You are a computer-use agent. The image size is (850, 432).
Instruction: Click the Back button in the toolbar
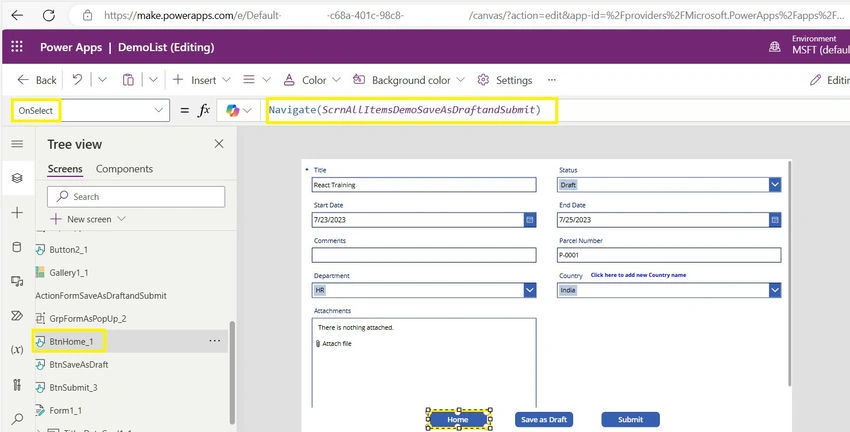[37, 80]
